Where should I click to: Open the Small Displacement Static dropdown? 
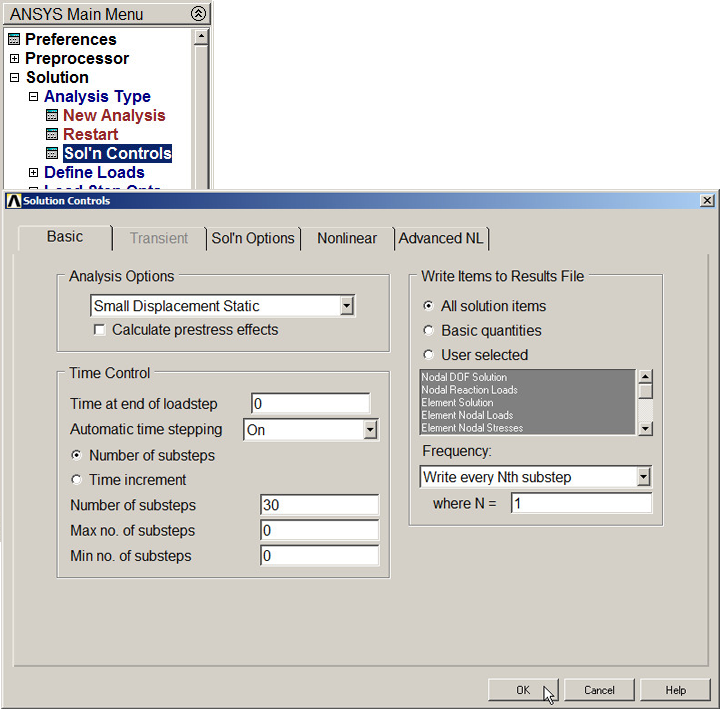click(347, 306)
